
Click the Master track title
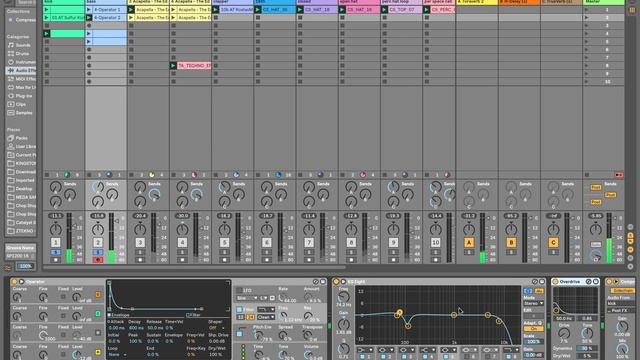[x=603, y=2]
